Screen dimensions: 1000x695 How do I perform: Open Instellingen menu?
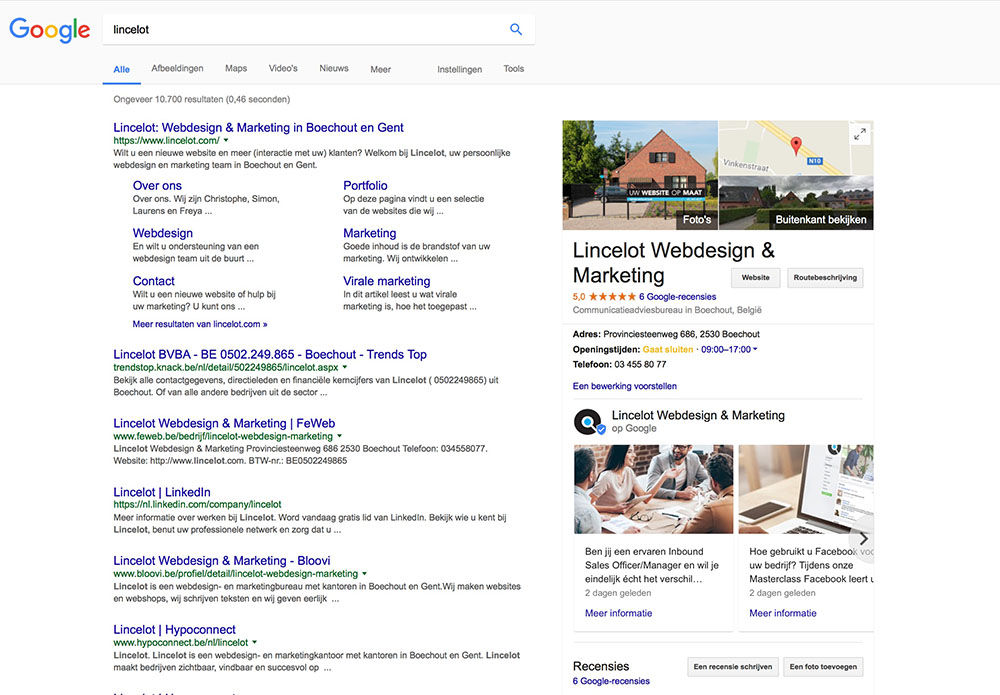tap(459, 70)
